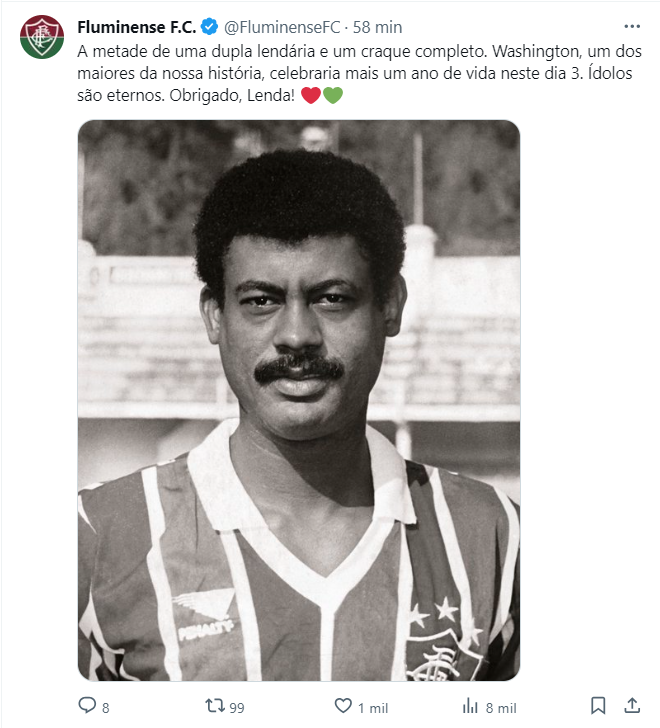Open the reply comment icon
The image size is (660, 728).
pyautogui.click(x=87, y=705)
